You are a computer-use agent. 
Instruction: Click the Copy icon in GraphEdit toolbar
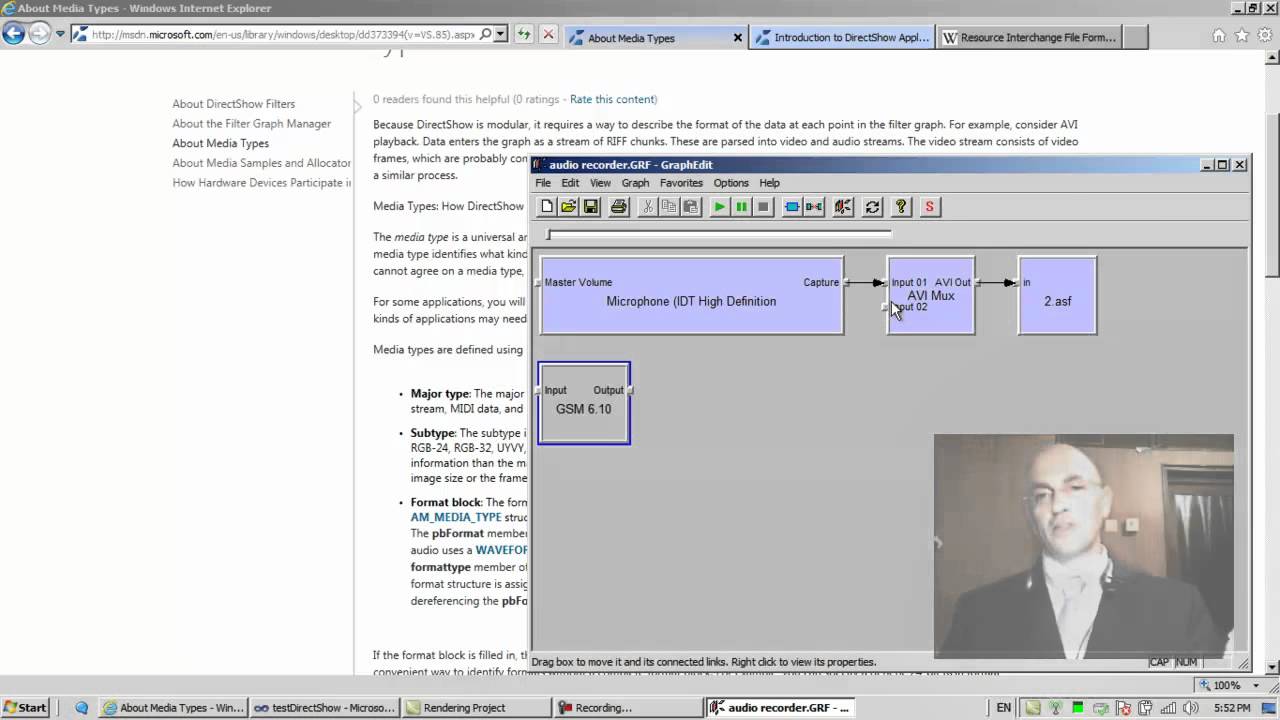tap(669, 207)
